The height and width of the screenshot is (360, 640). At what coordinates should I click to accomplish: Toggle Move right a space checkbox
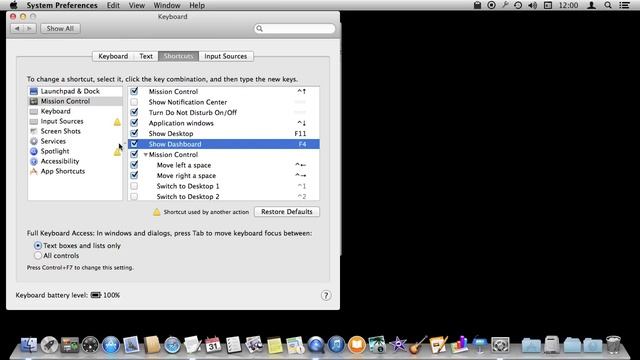pyautogui.click(x=134, y=176)
